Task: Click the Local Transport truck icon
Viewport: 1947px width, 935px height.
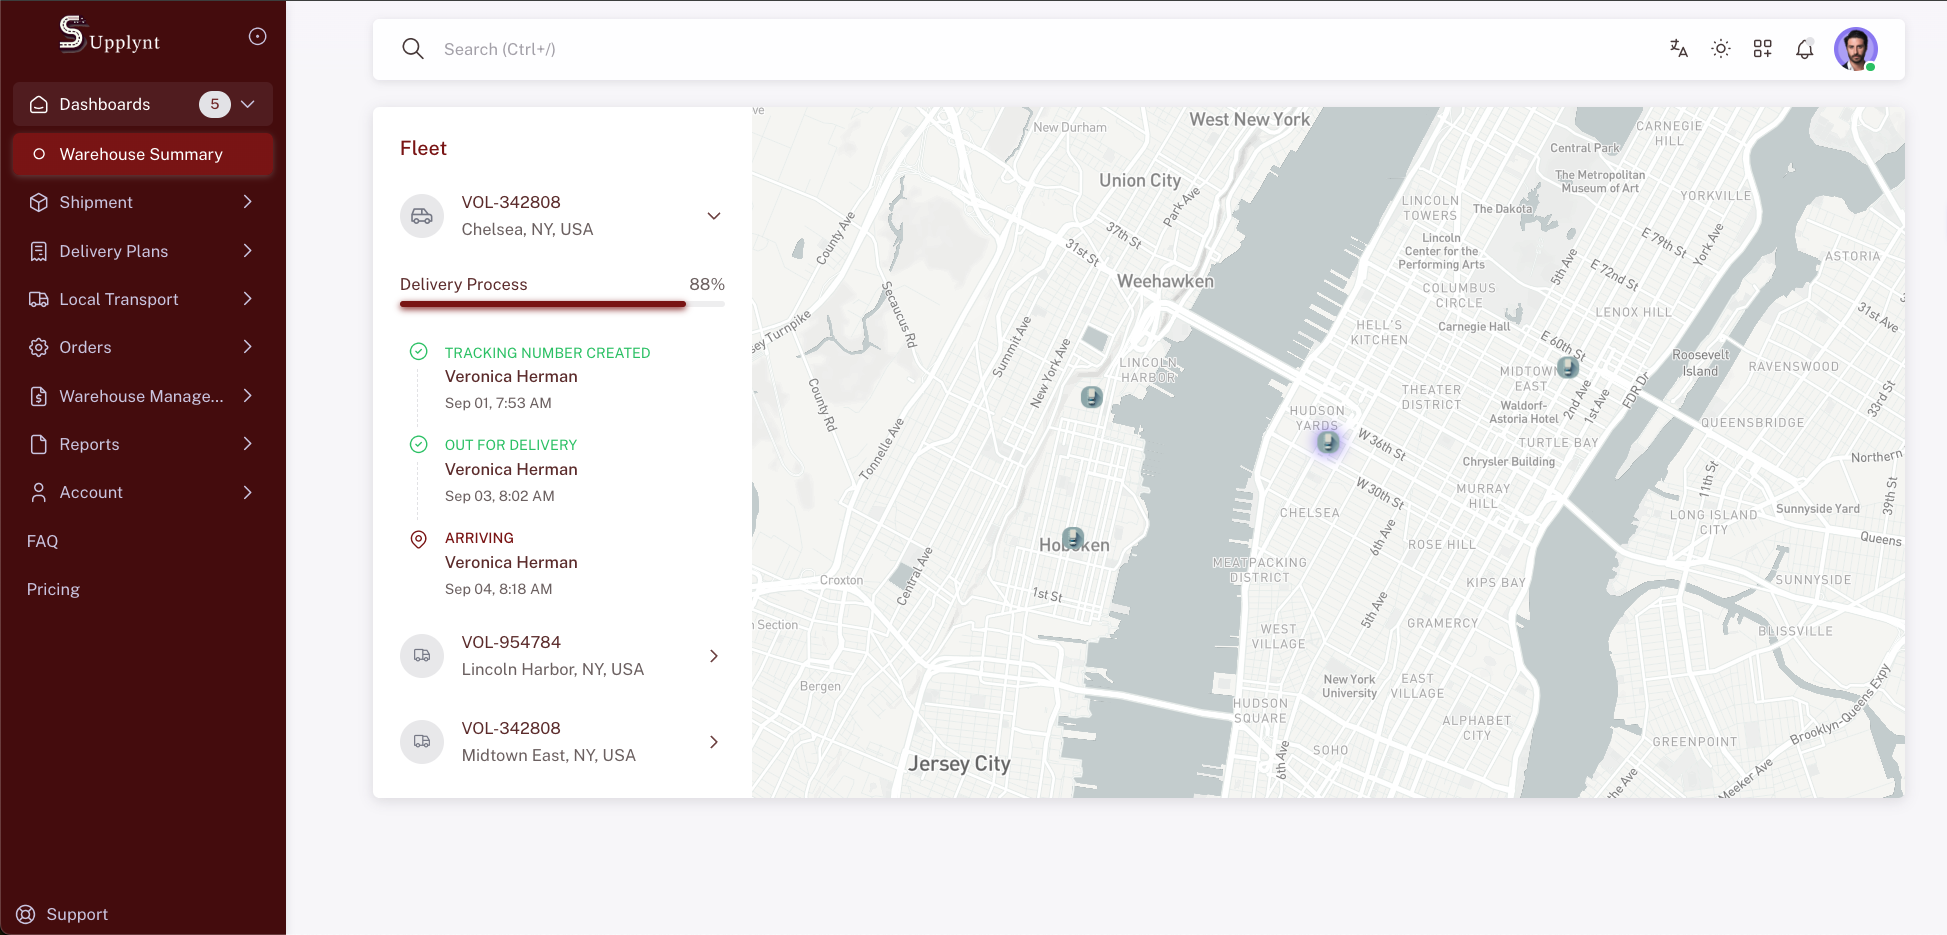Action: point(39,299)
